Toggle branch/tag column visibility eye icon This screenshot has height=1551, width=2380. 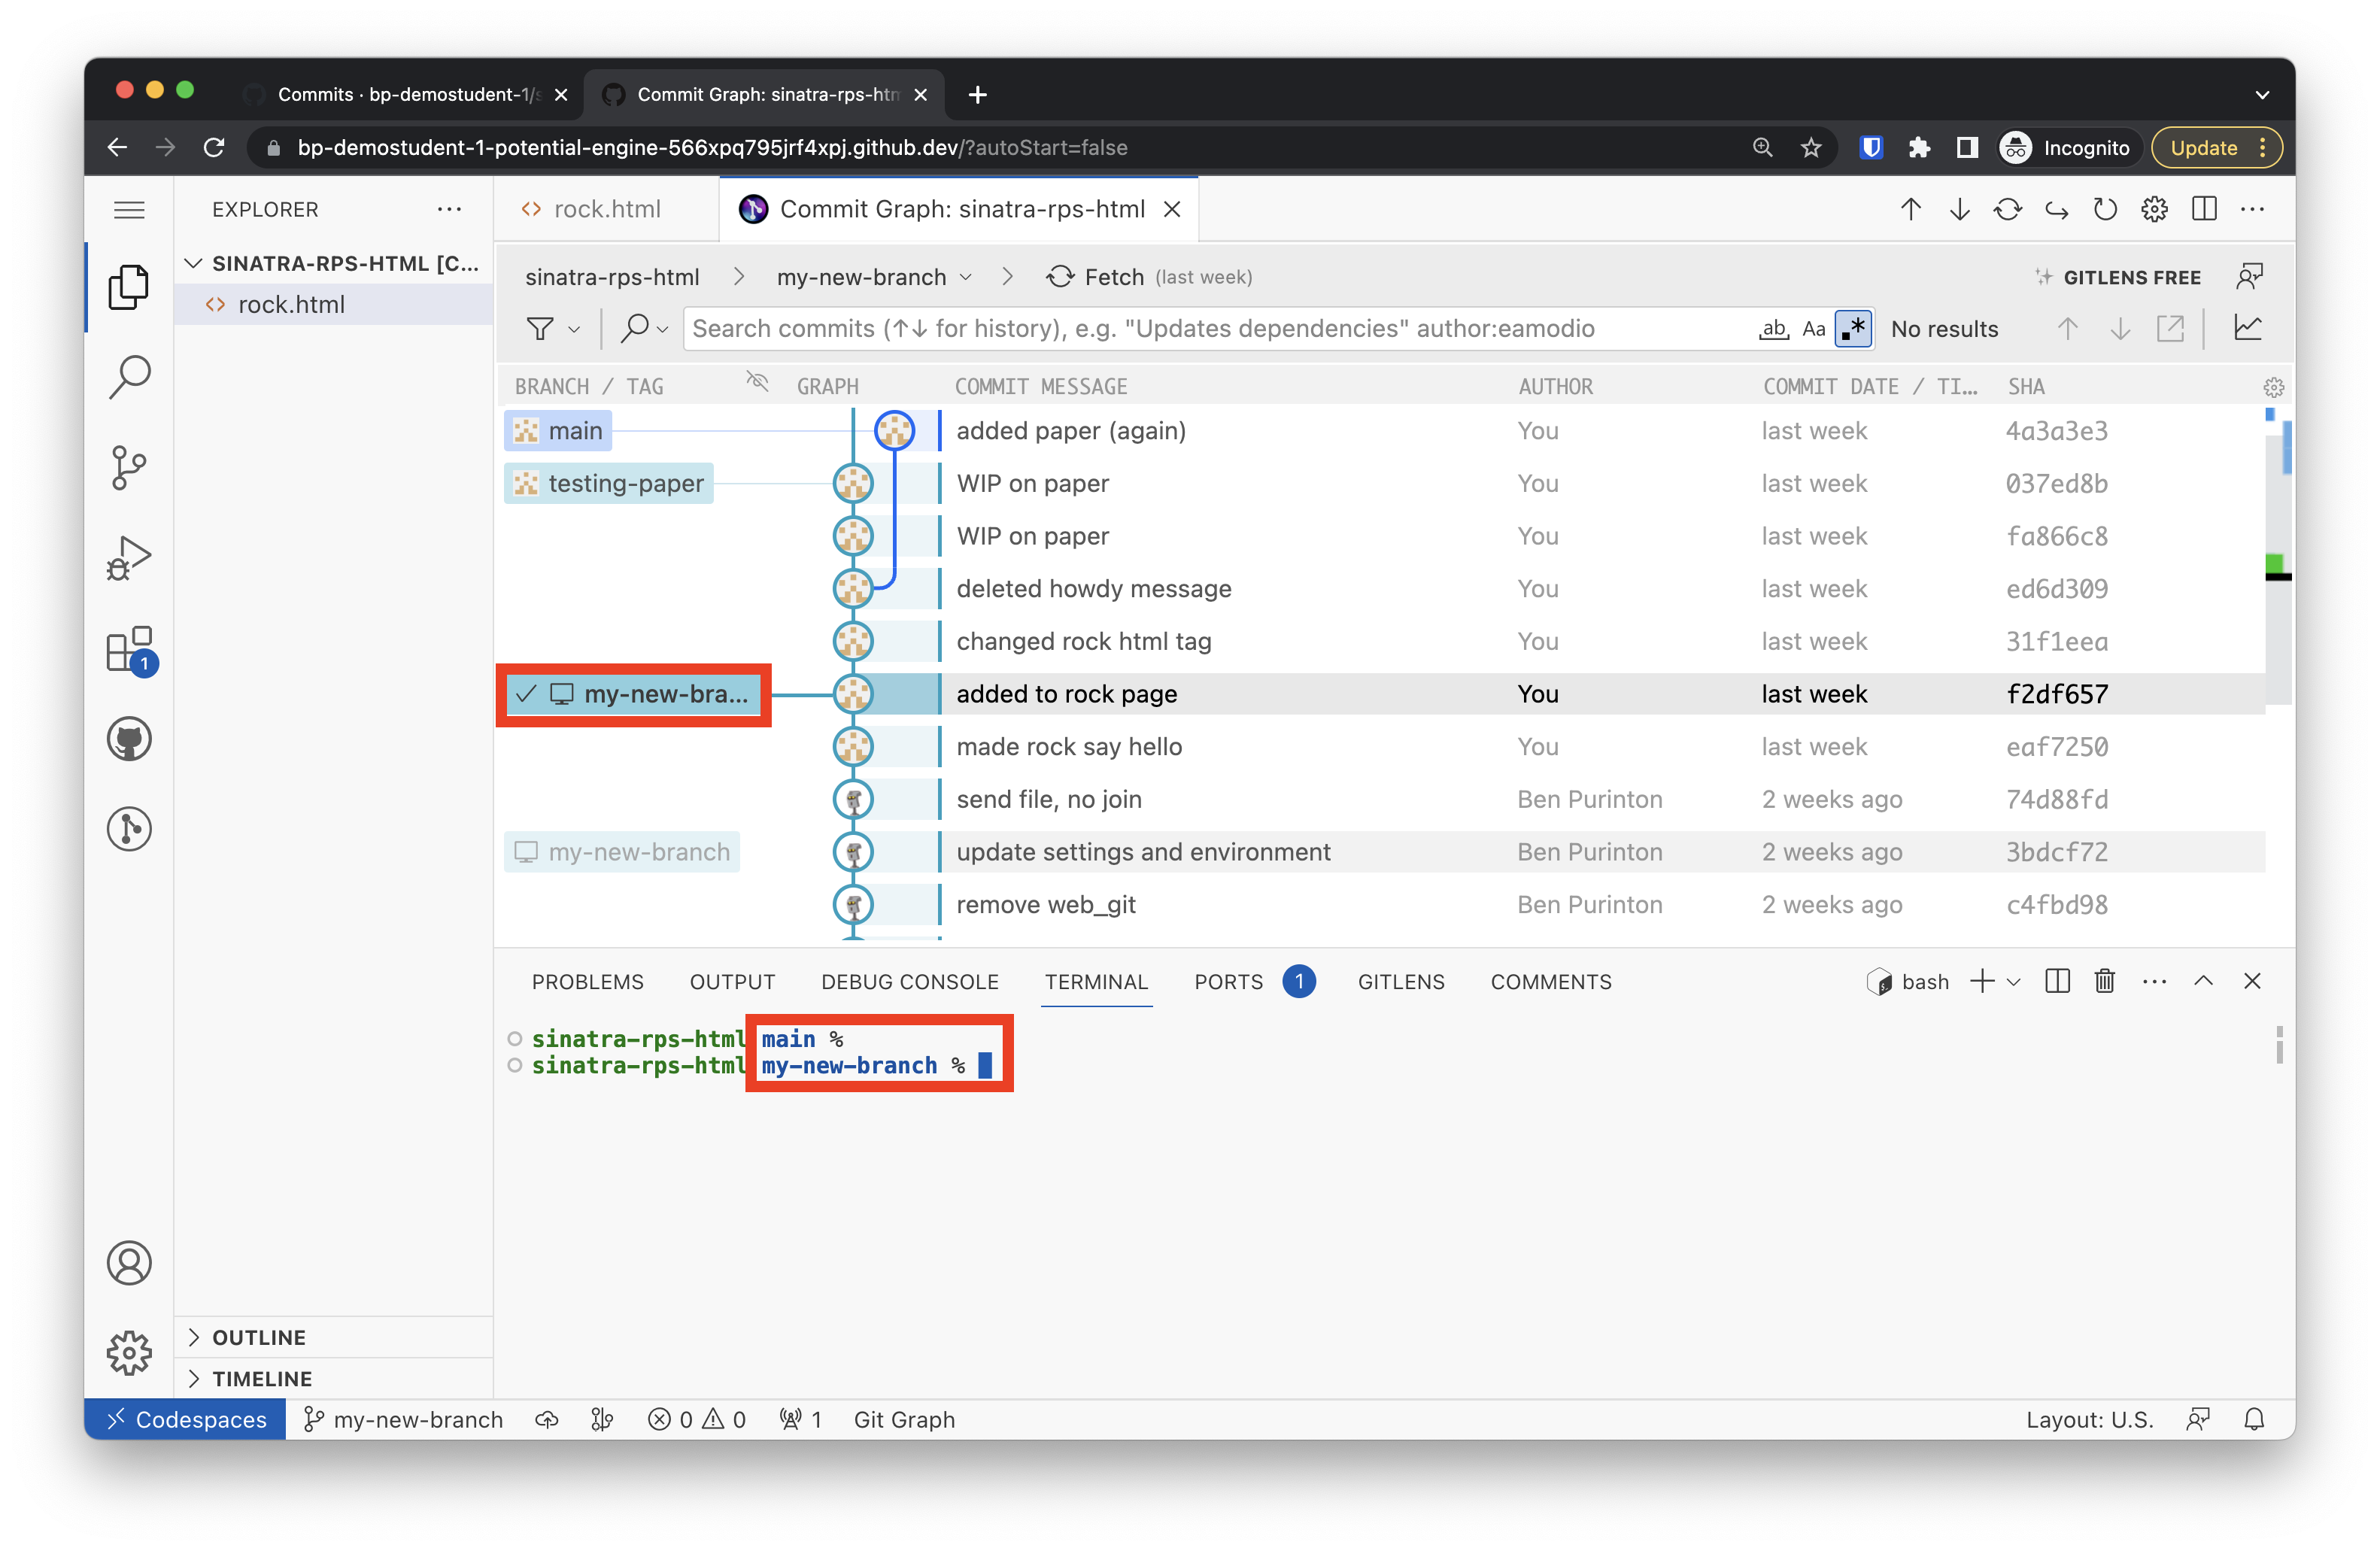pos(757,381)
